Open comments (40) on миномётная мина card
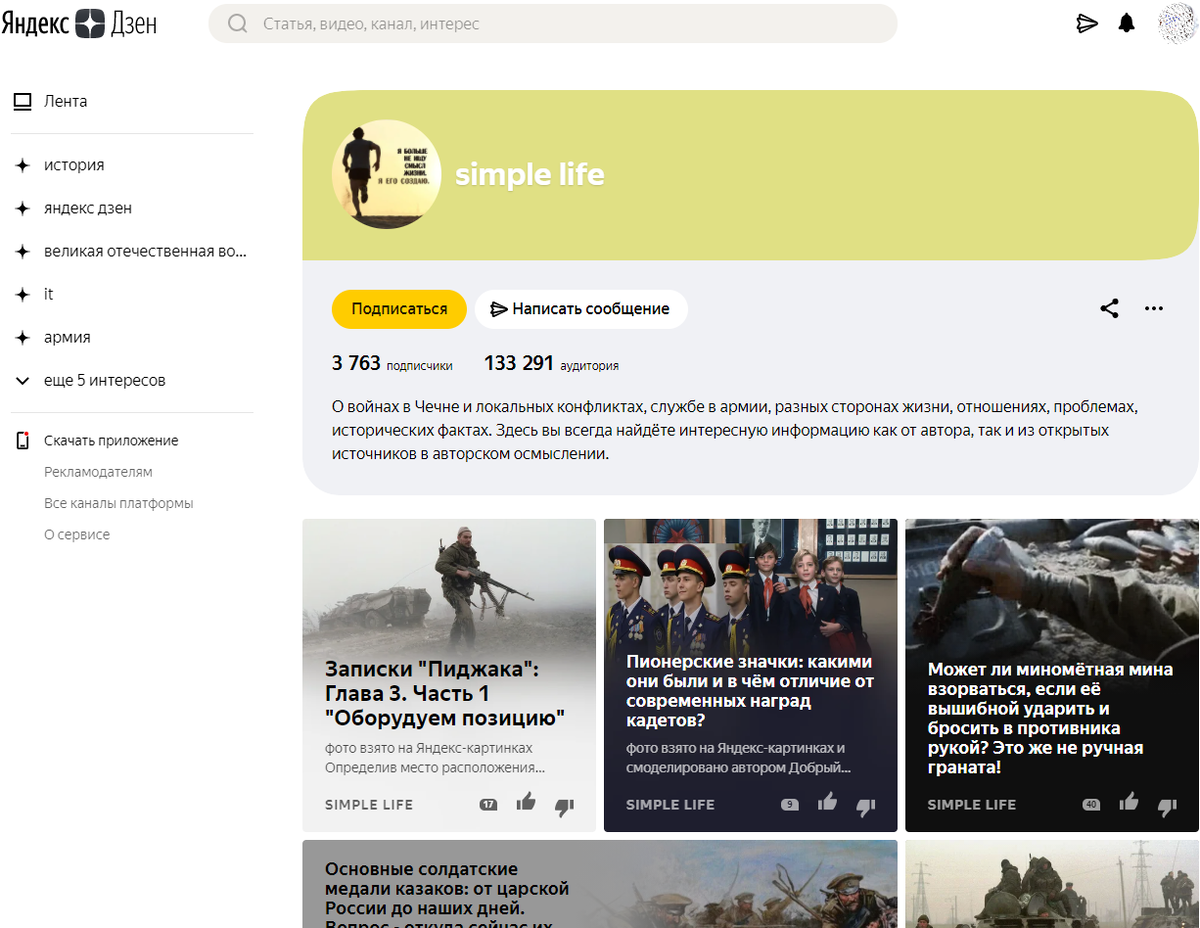Viewport: 1200px width, 928px height. coord(1091,804)
